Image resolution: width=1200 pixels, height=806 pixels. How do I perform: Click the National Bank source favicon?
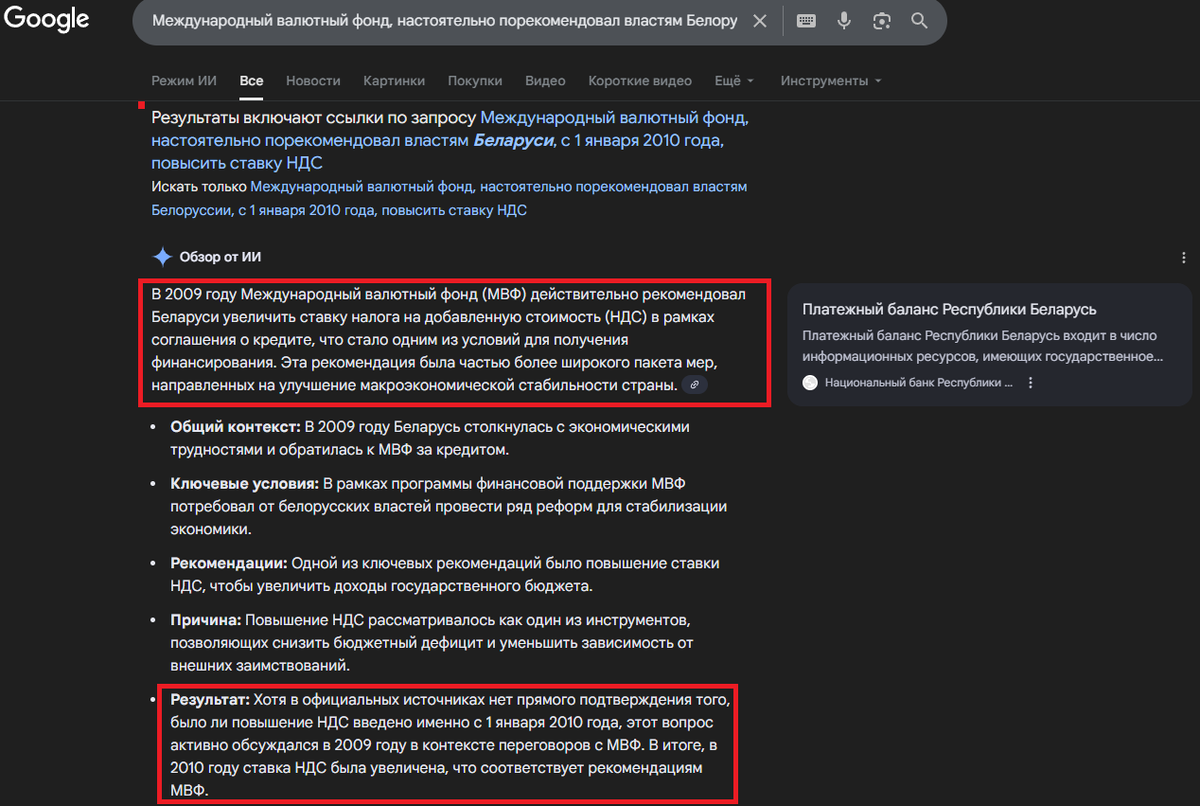click(810, 383)
